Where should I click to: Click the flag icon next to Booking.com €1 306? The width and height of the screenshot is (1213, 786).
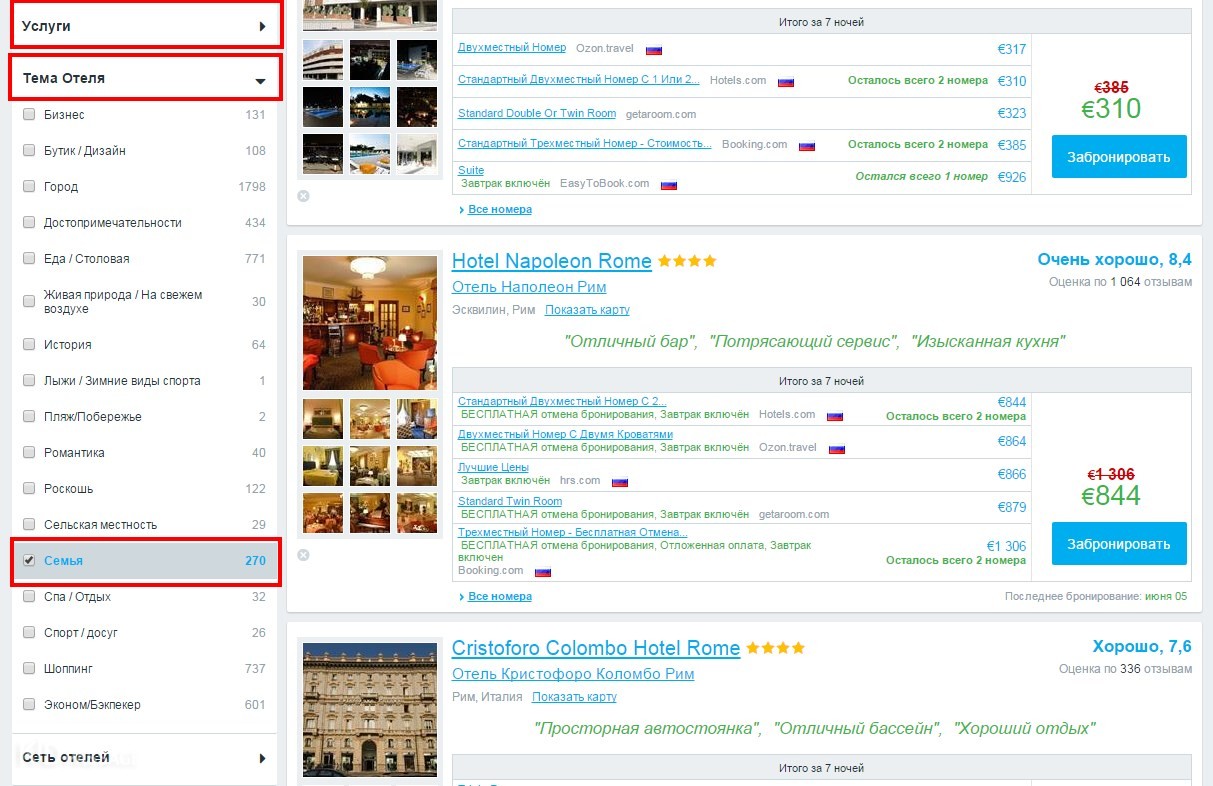pyautogui.click(x=543, y=572)
